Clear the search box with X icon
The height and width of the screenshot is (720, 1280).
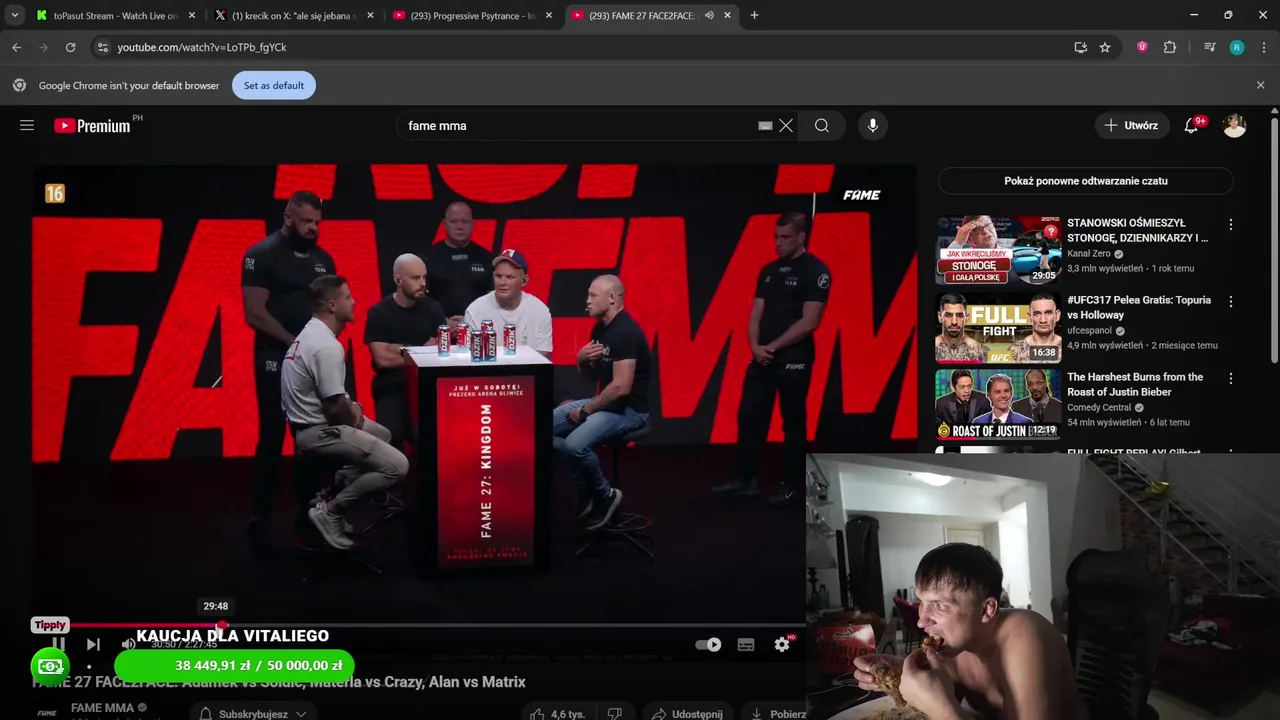click(x=786, y=125)
